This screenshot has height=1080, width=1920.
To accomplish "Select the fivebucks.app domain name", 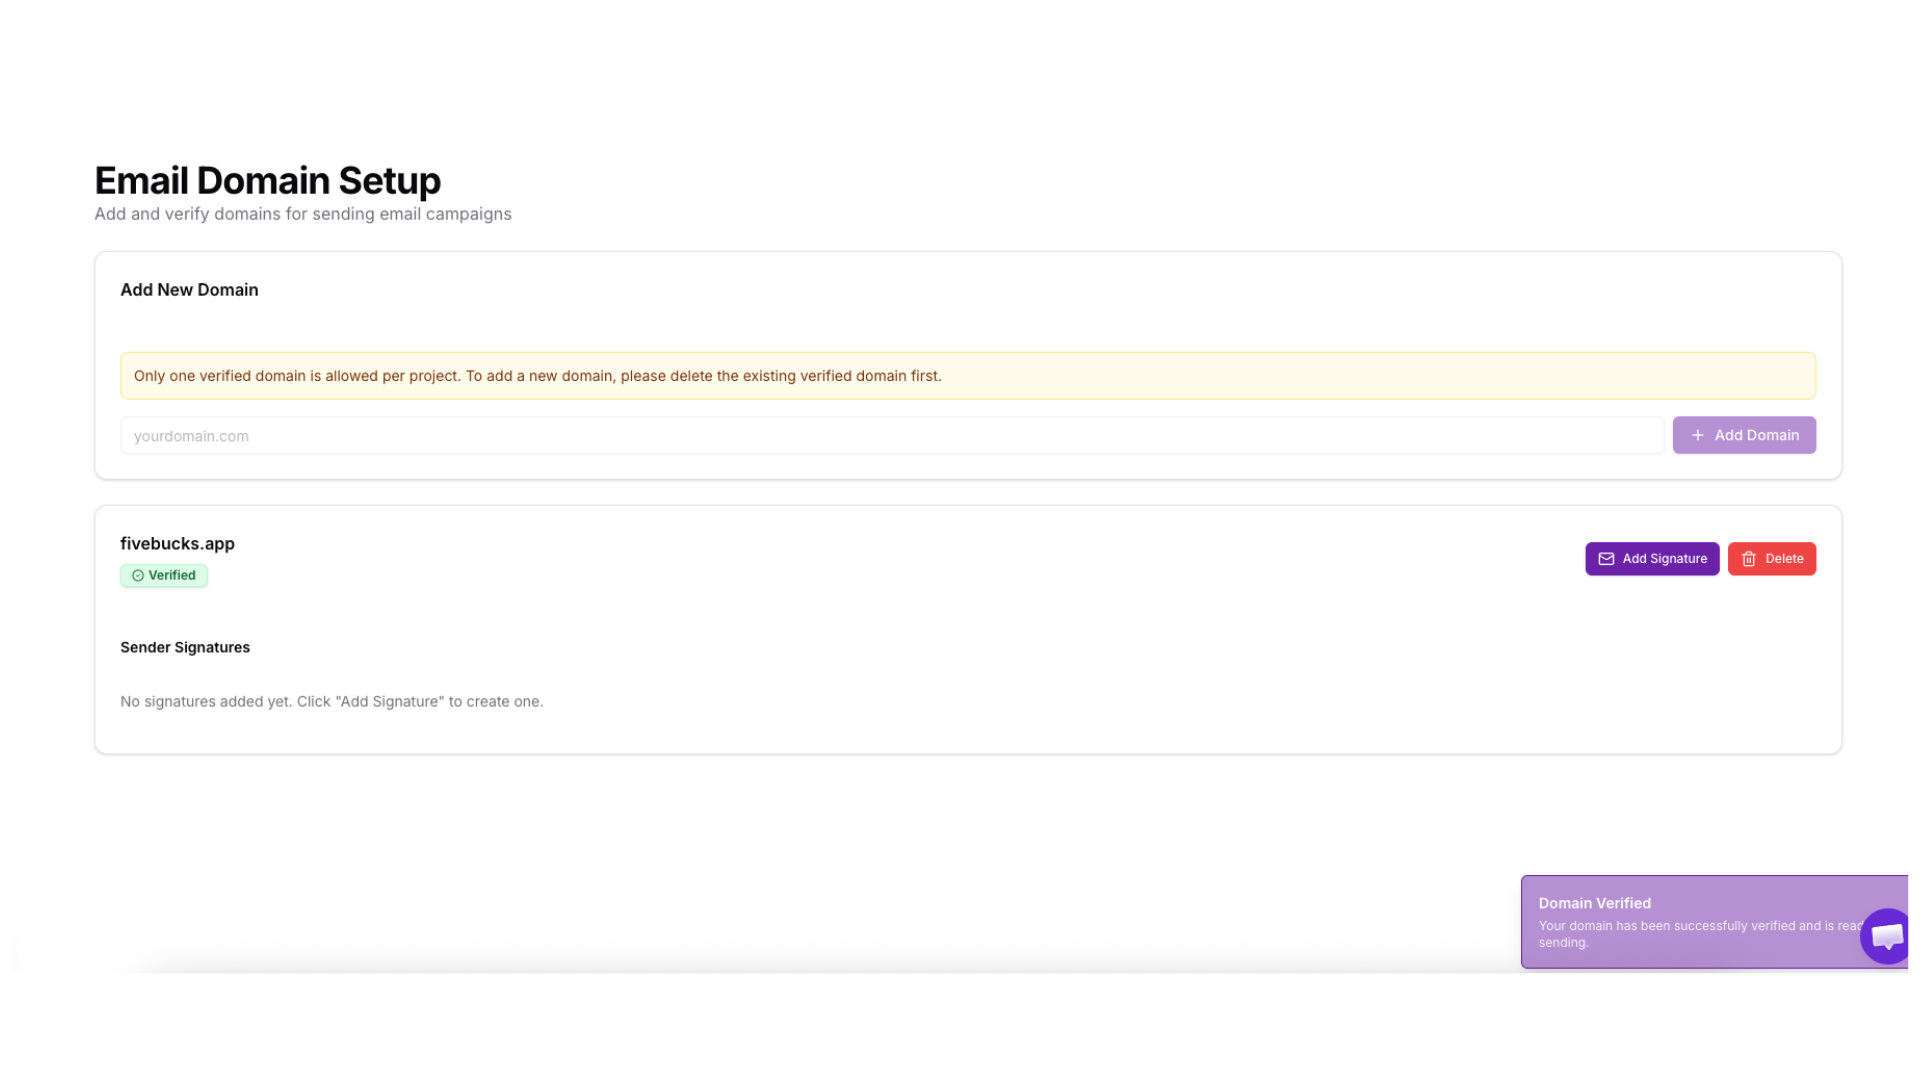I will tap(177, 544).
